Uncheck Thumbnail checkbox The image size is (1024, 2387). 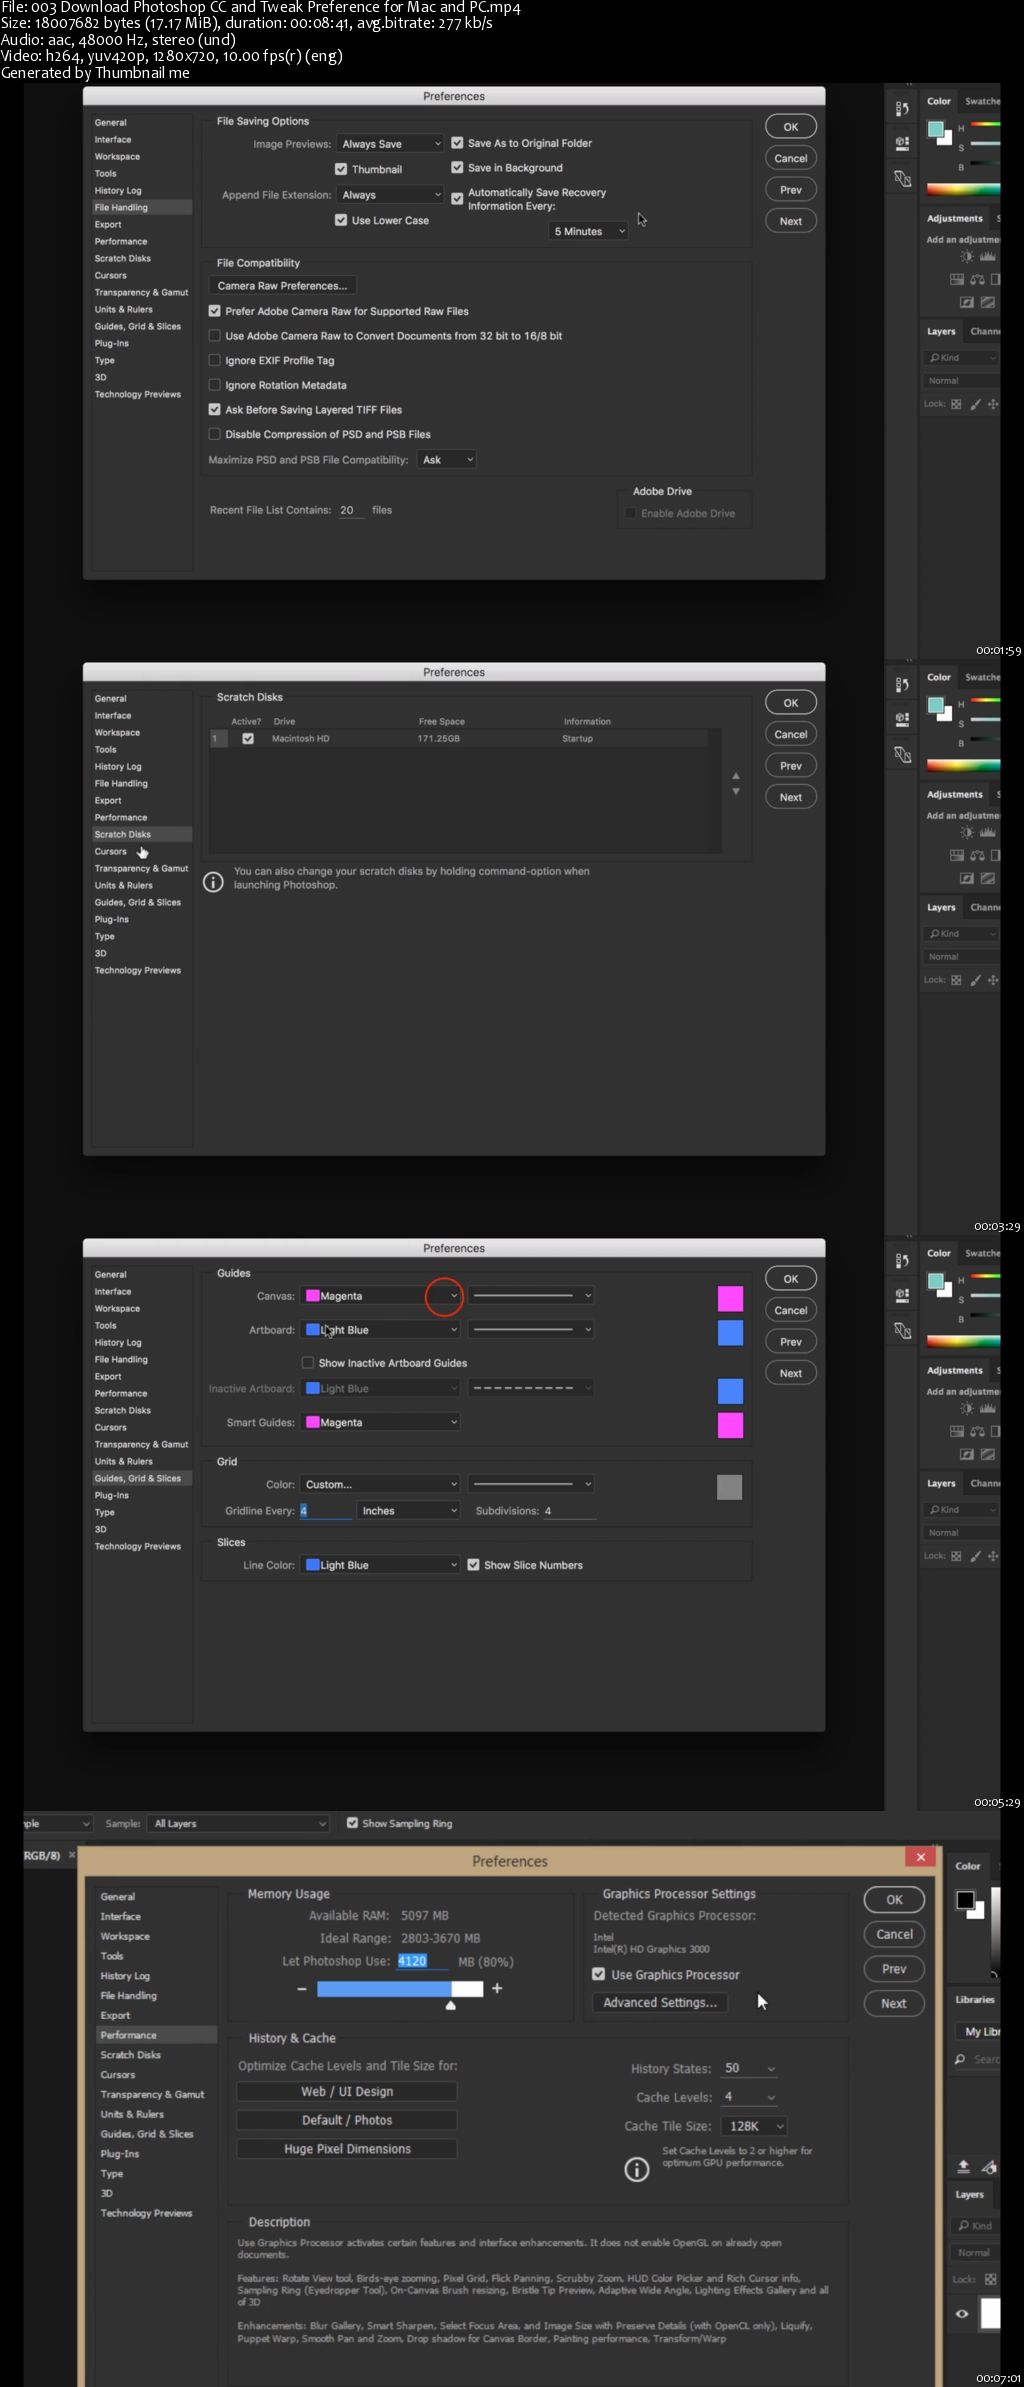341,169
